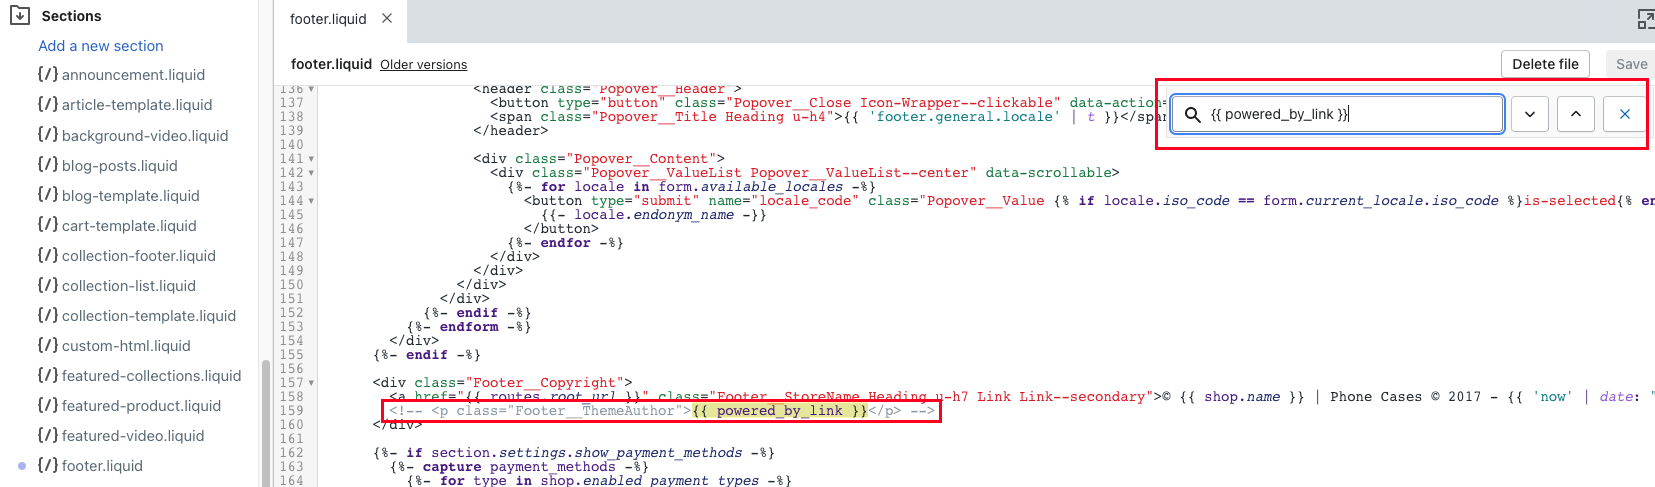The width and height of the screenshot is (1655, 487).
Task: Add a new section
Action: 101,46
